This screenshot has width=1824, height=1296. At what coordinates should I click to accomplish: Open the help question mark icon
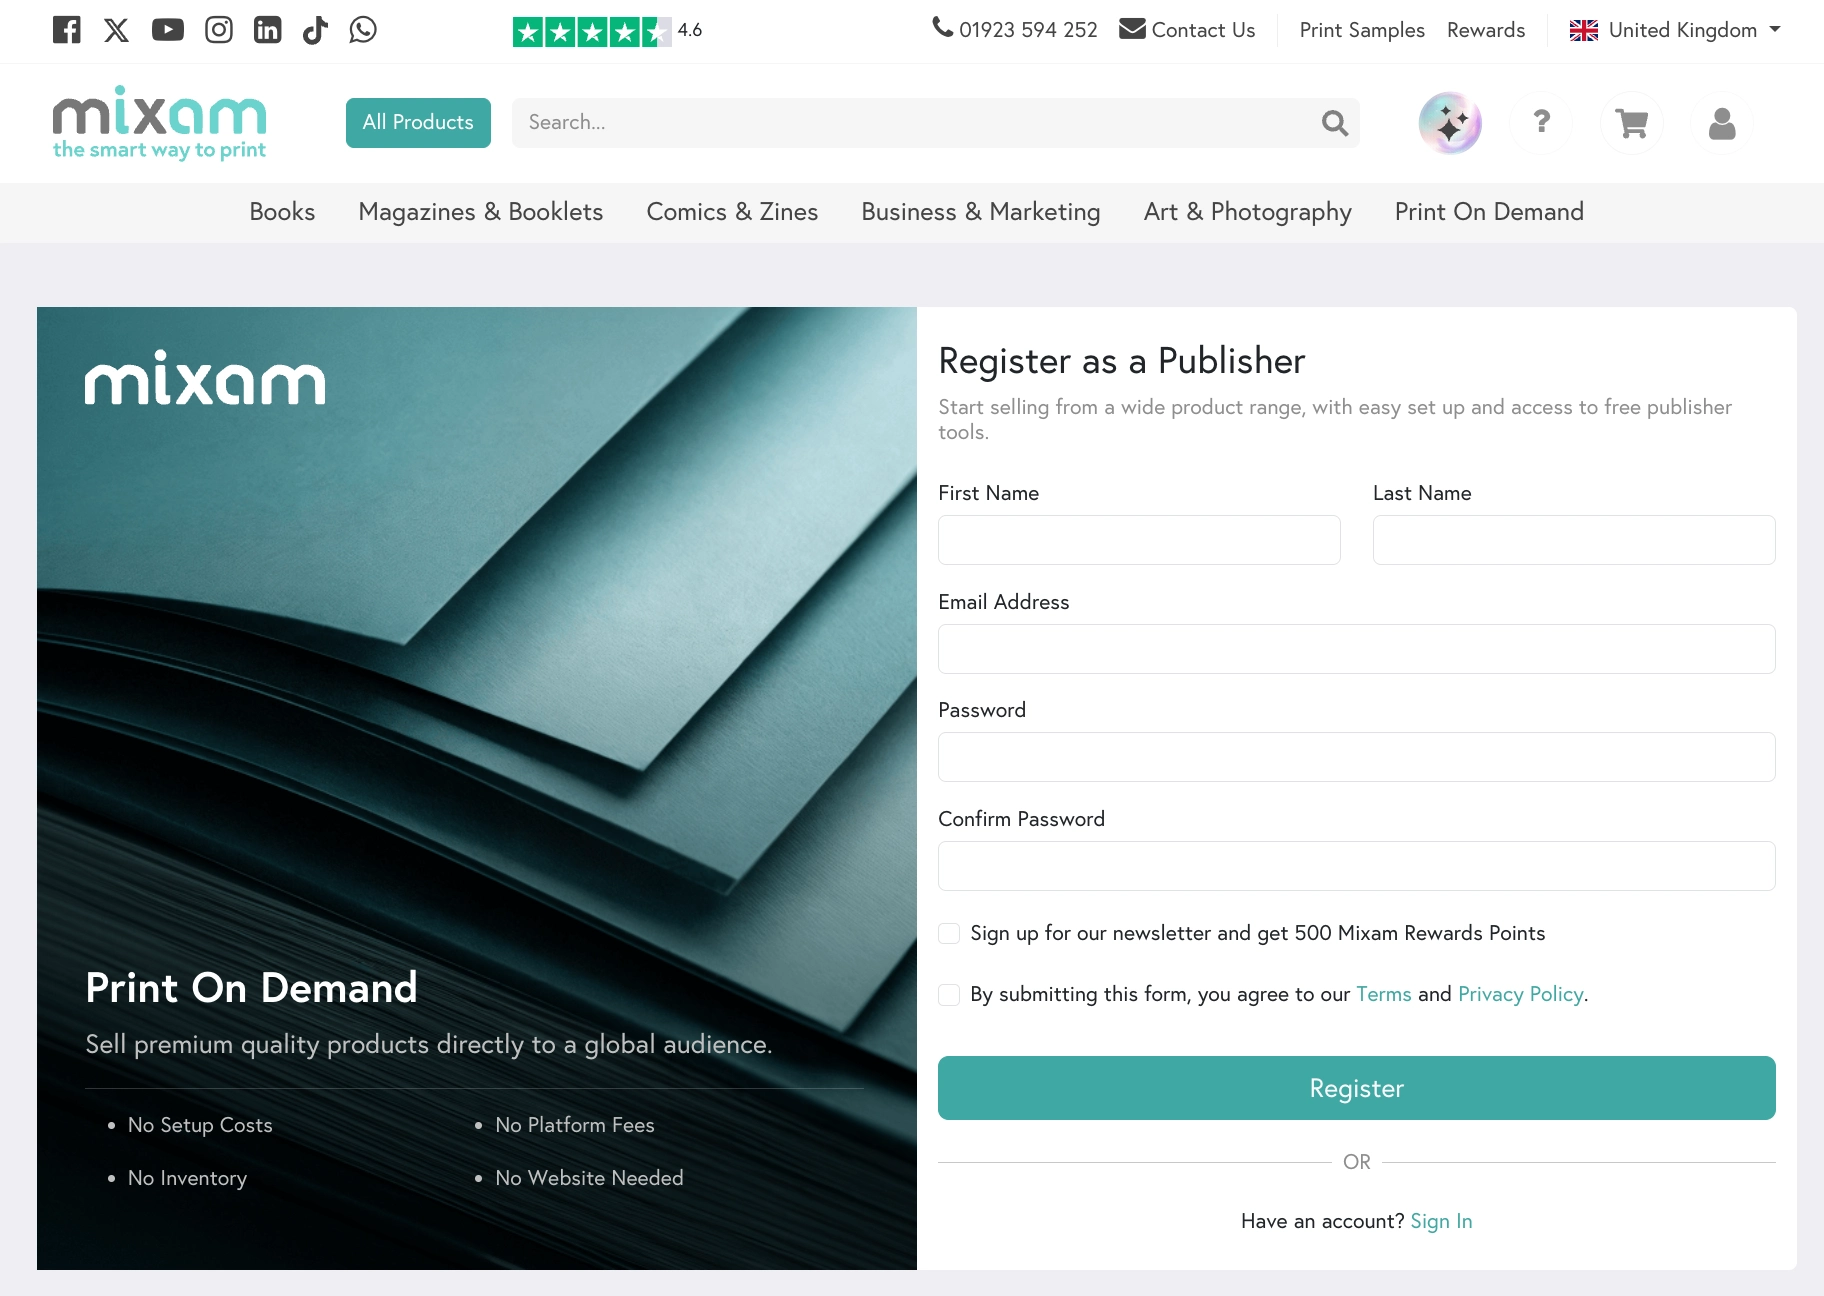click(x=1542, y=123)
